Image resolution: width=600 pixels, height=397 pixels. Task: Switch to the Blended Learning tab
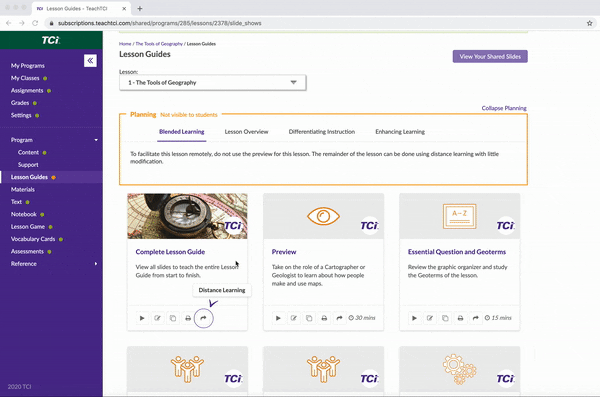(x=181, y=132)
